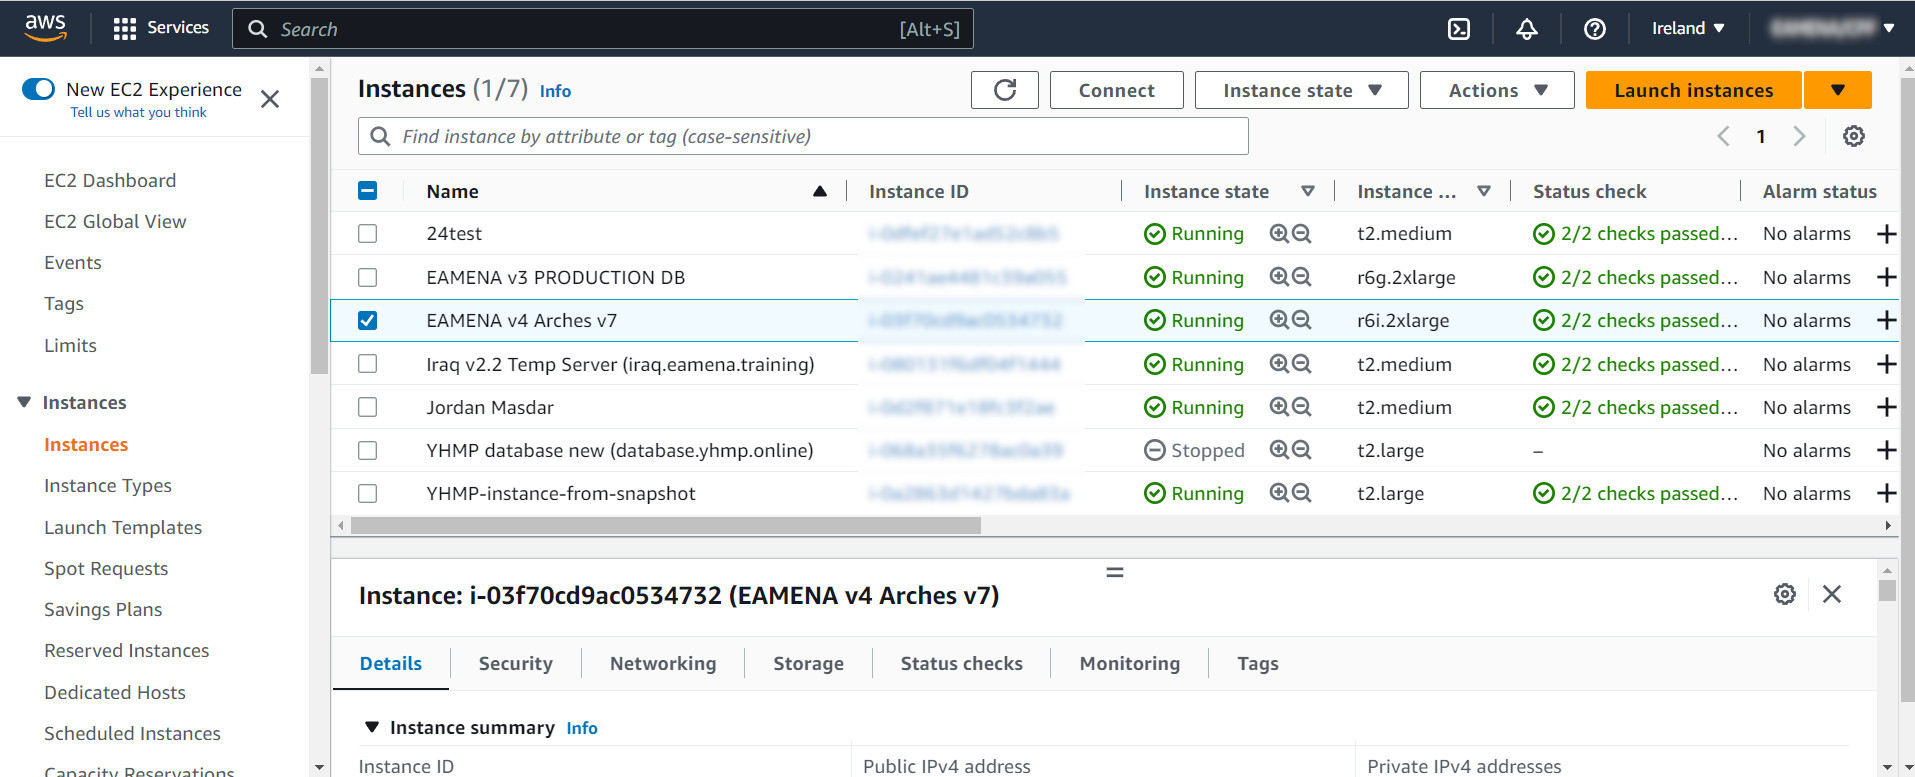
Task: Filter by Instance type column arrow
Action: coord(1484,191)
